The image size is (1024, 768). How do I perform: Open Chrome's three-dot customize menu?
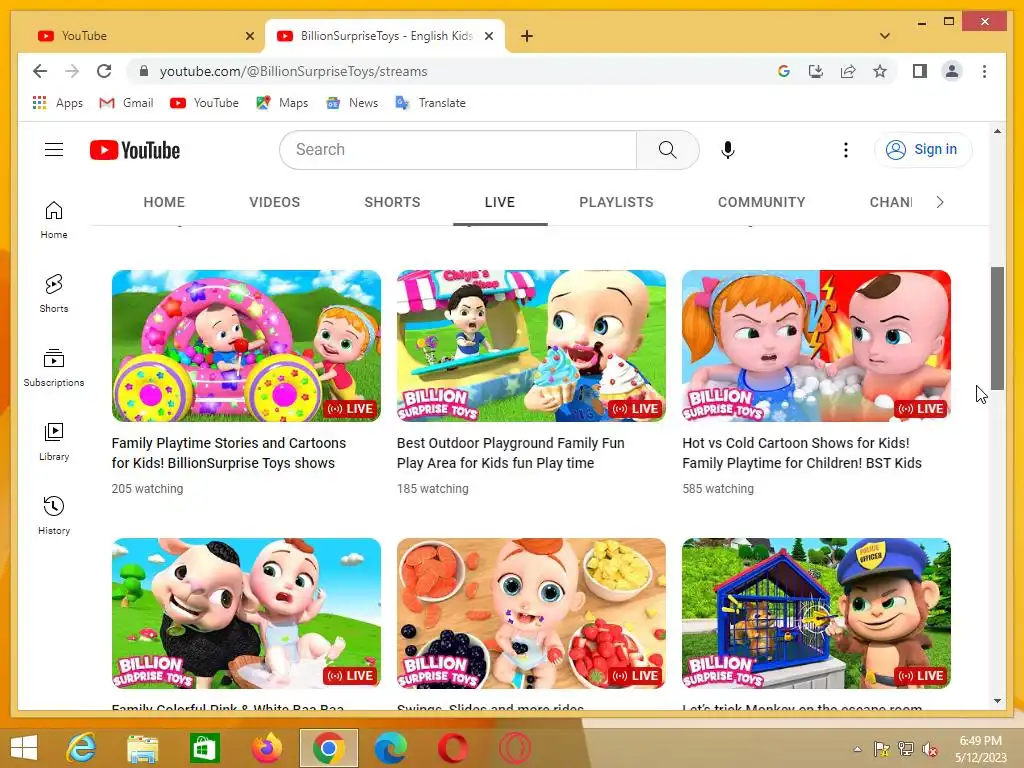984,71
